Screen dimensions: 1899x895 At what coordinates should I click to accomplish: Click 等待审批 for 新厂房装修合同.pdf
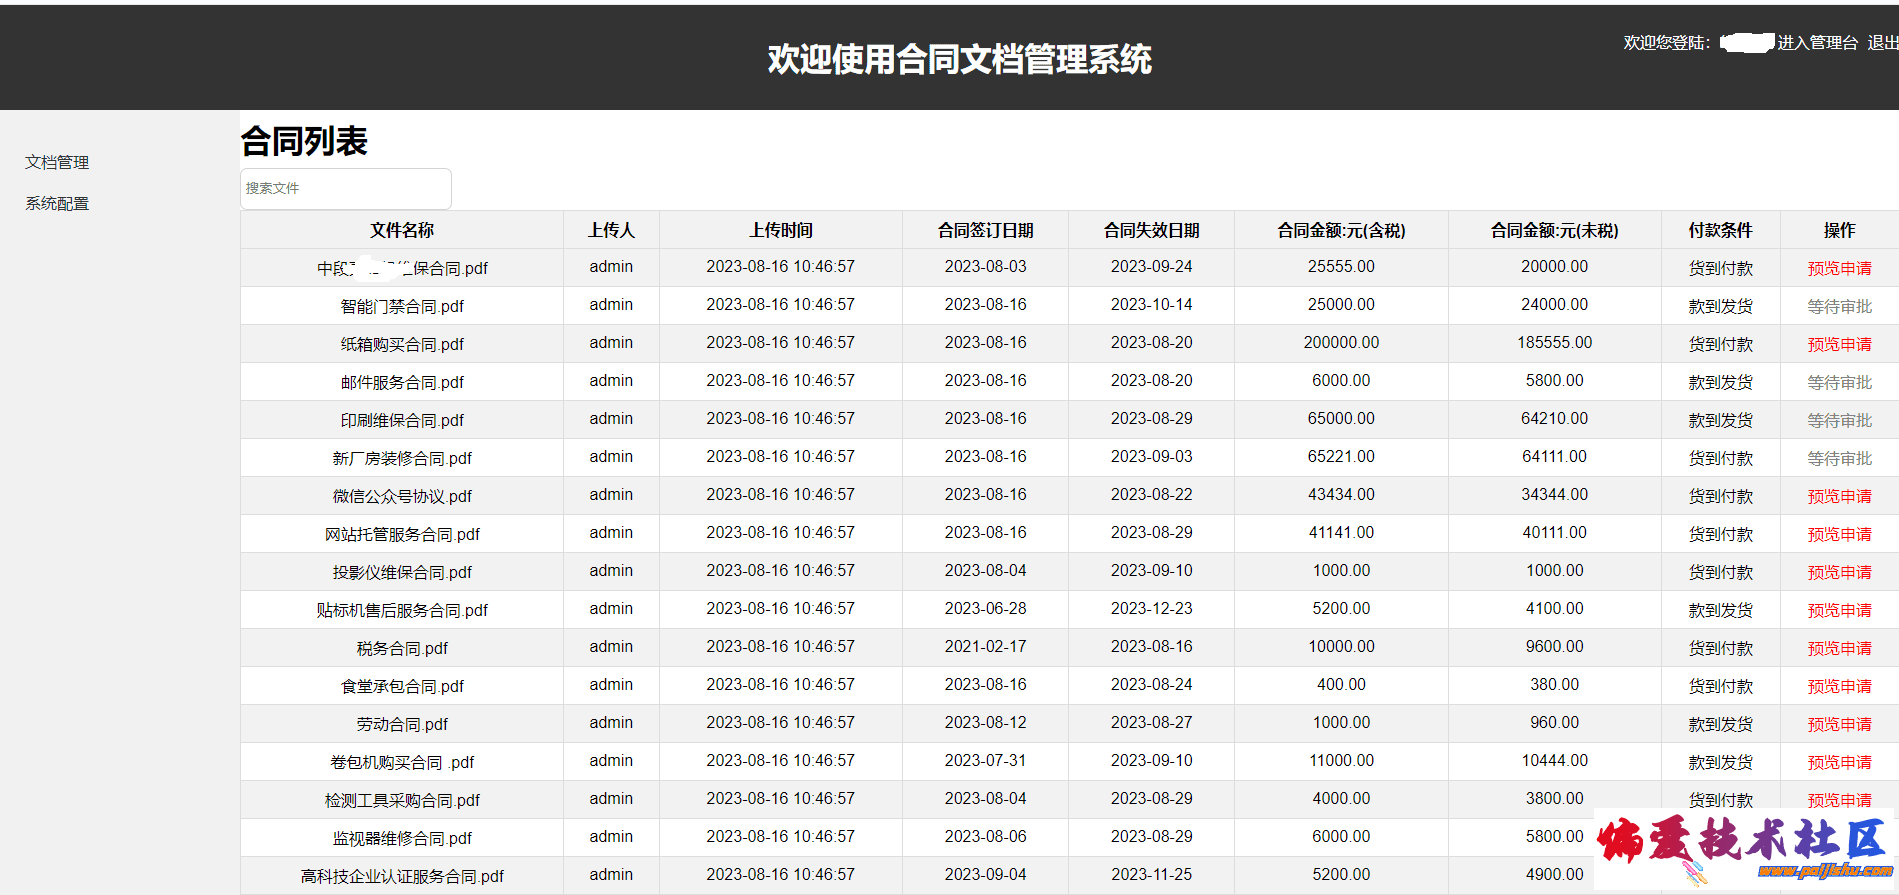tap(1839, 458)
